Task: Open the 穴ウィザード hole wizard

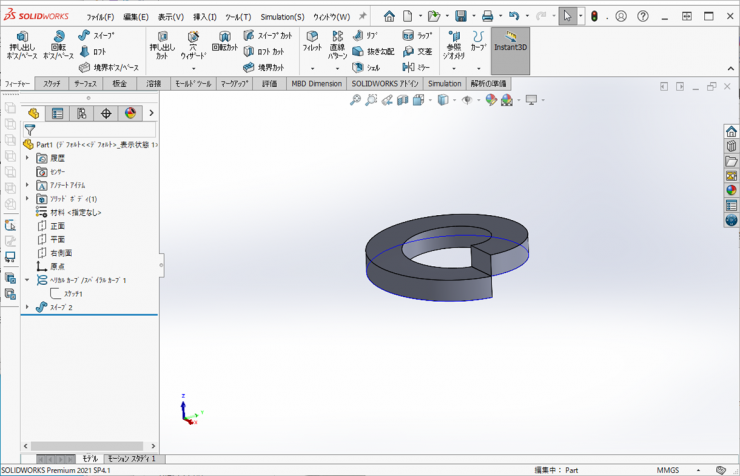Action: pos(192,37)
